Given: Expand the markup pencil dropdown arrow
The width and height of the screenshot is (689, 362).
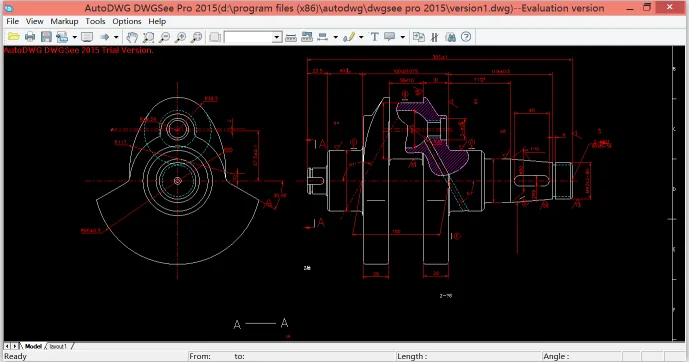Looking at the screenshot, I should pyautogui.click(x=361, y=37).
